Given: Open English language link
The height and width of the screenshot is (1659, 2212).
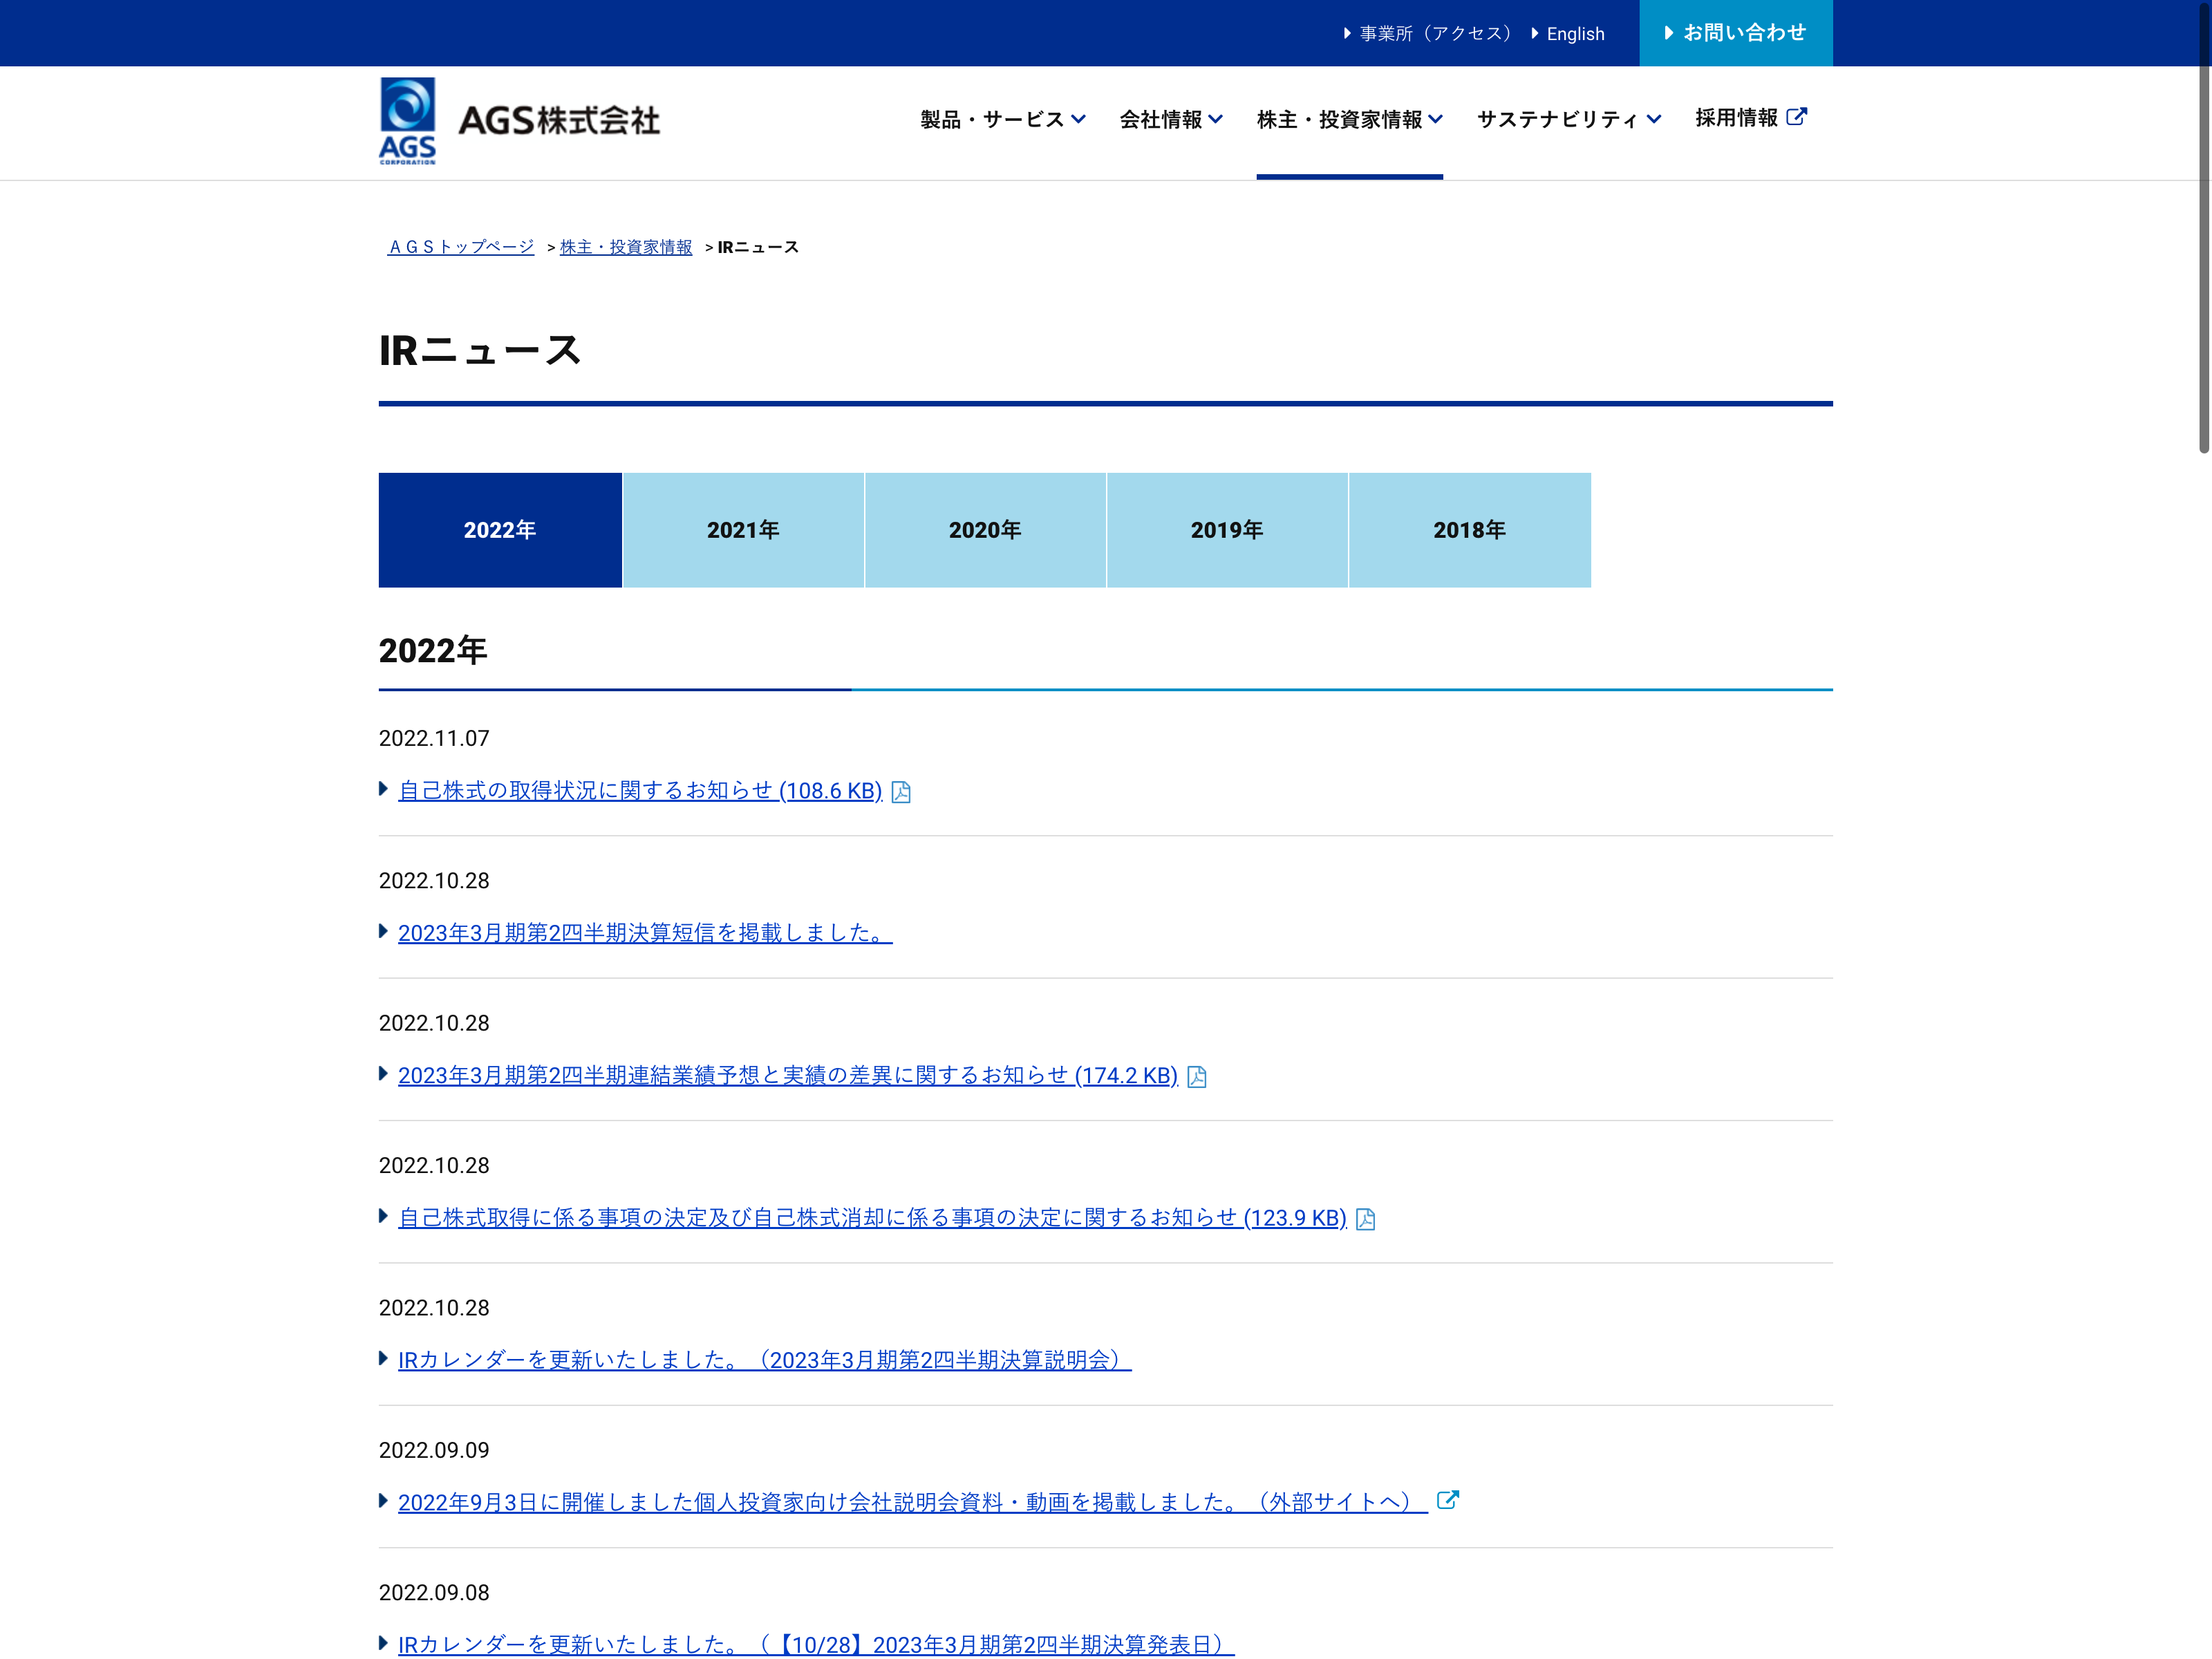Looking at the screenshot, I should (1575, 34).
